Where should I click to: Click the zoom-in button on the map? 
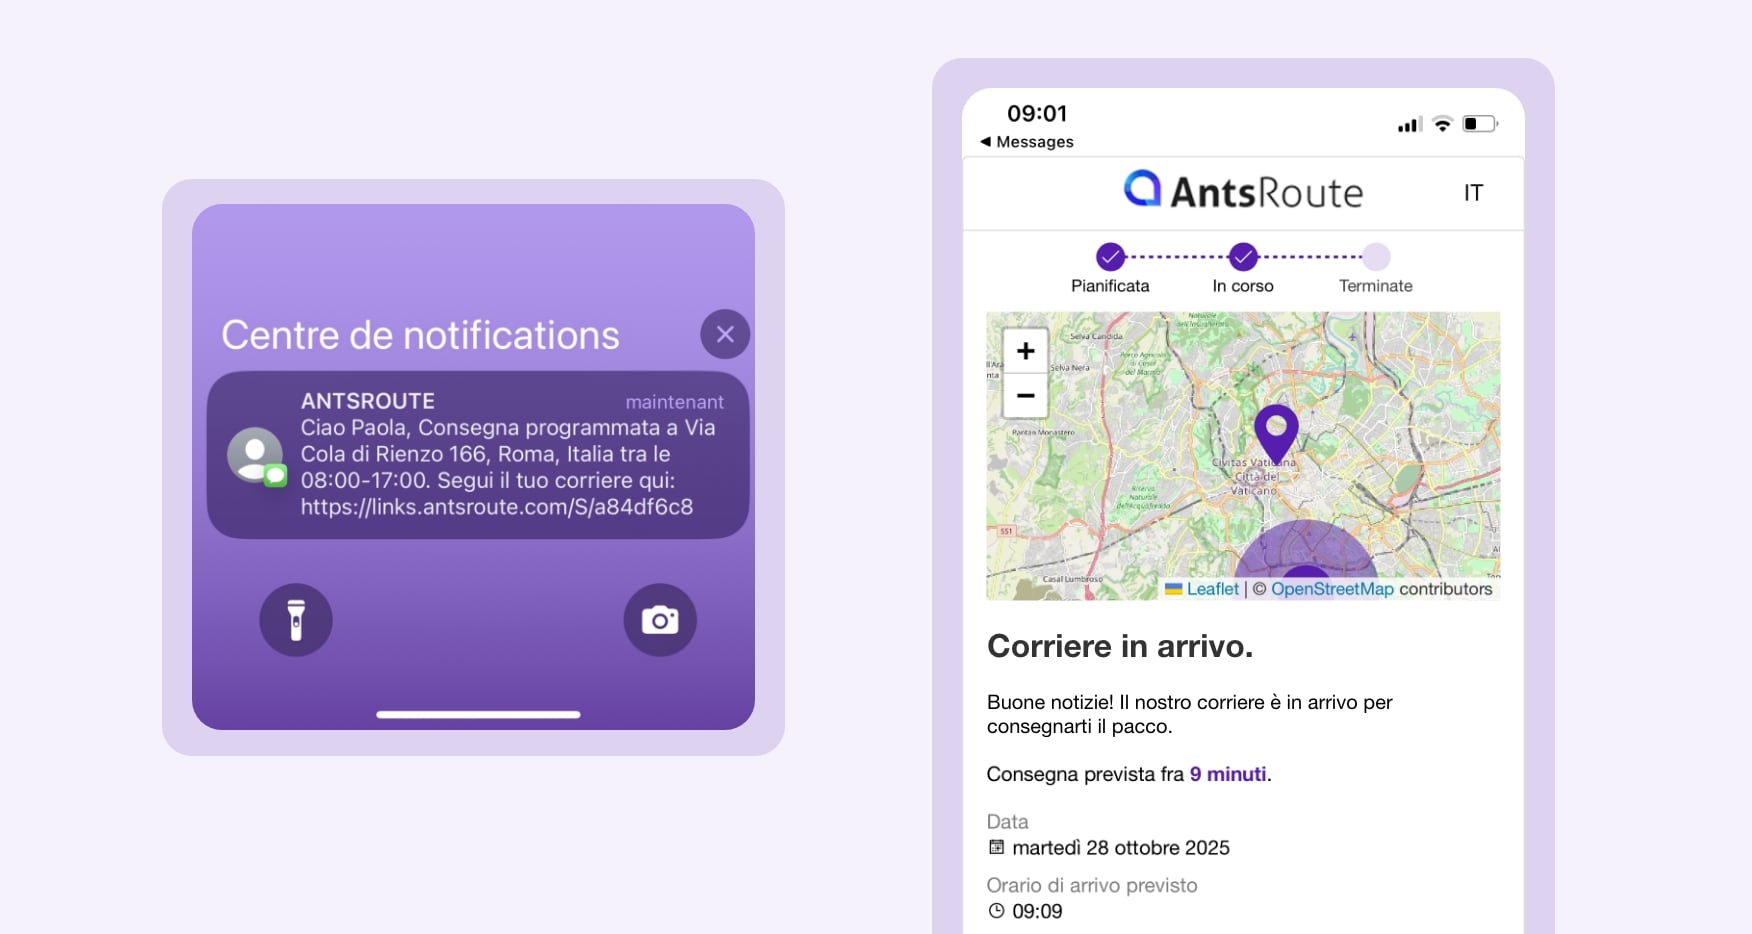pyautogui.click(x=1024, y=351)
